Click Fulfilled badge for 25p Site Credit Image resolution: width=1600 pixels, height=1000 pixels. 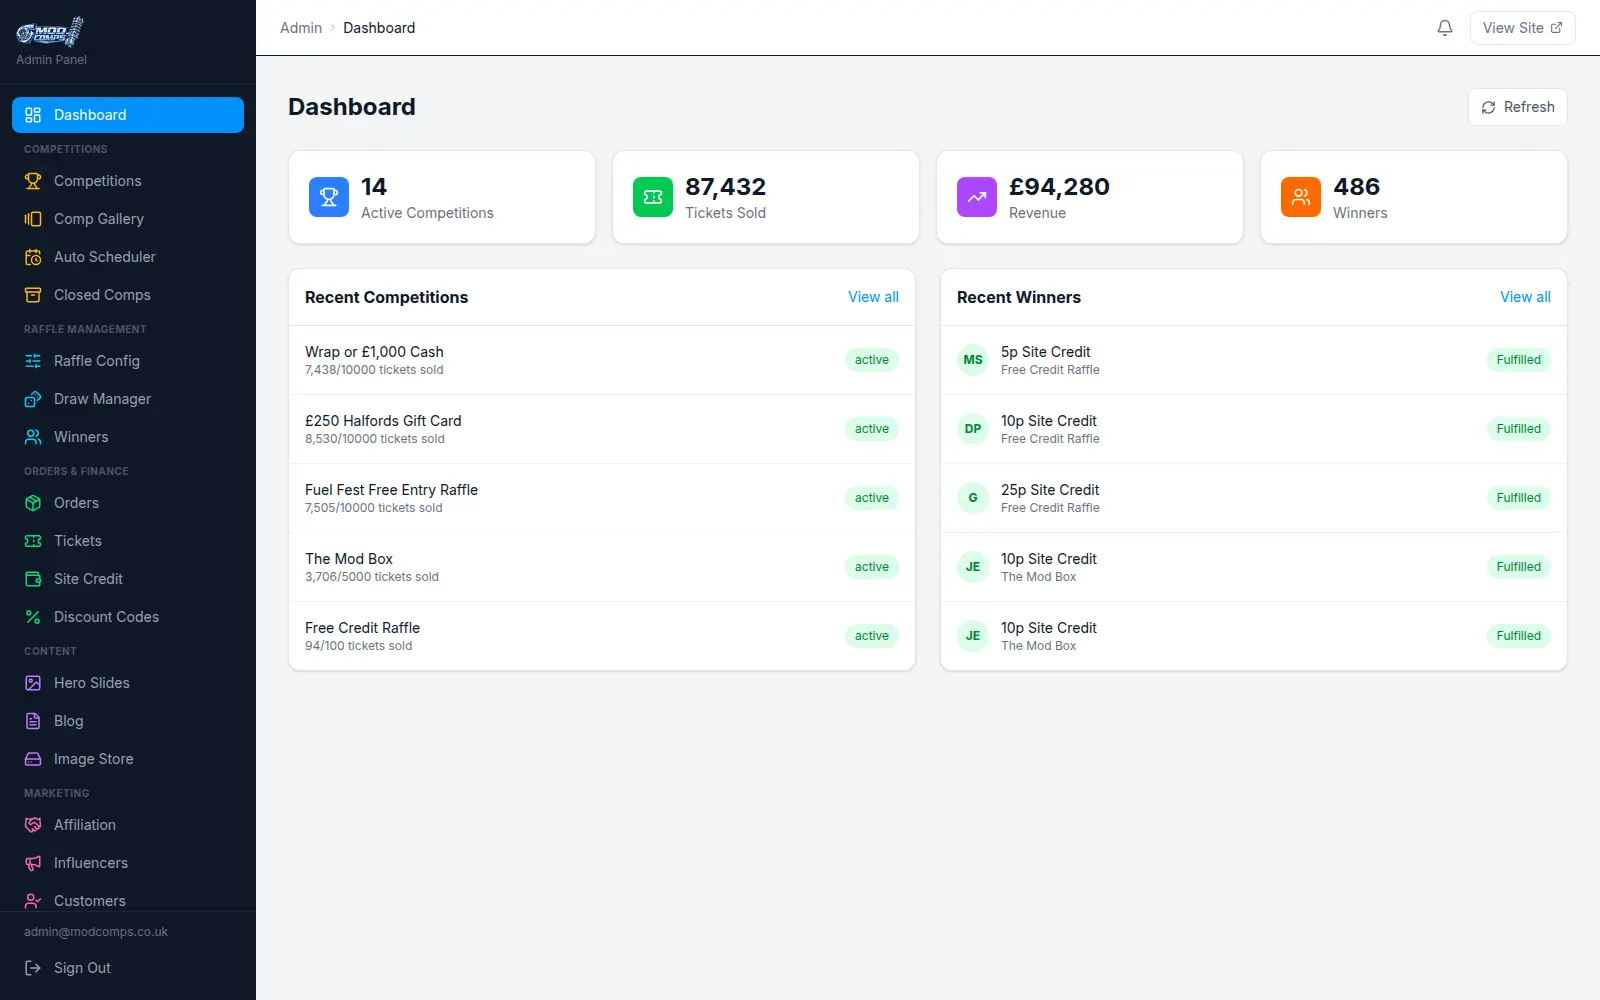(1518, 498)
